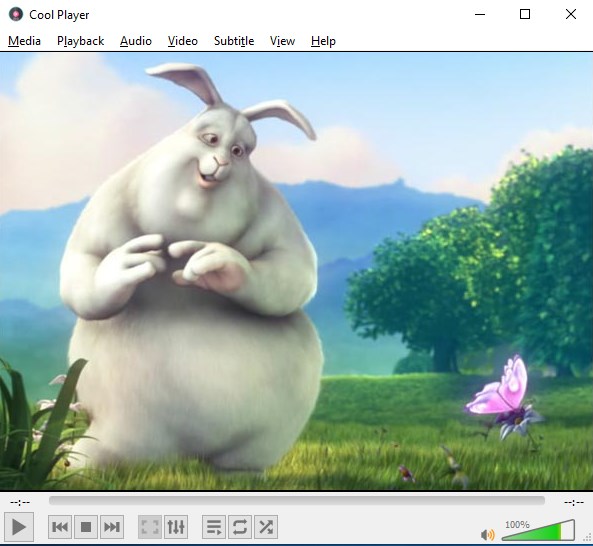Skip to the next media track
593x546 pixels.
[x=112, y=527]
